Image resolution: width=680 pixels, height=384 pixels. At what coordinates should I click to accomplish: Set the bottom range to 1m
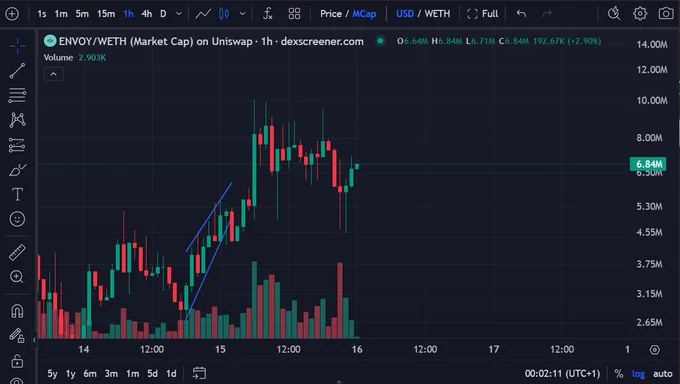pyautogui.click(x=133, y=374)
